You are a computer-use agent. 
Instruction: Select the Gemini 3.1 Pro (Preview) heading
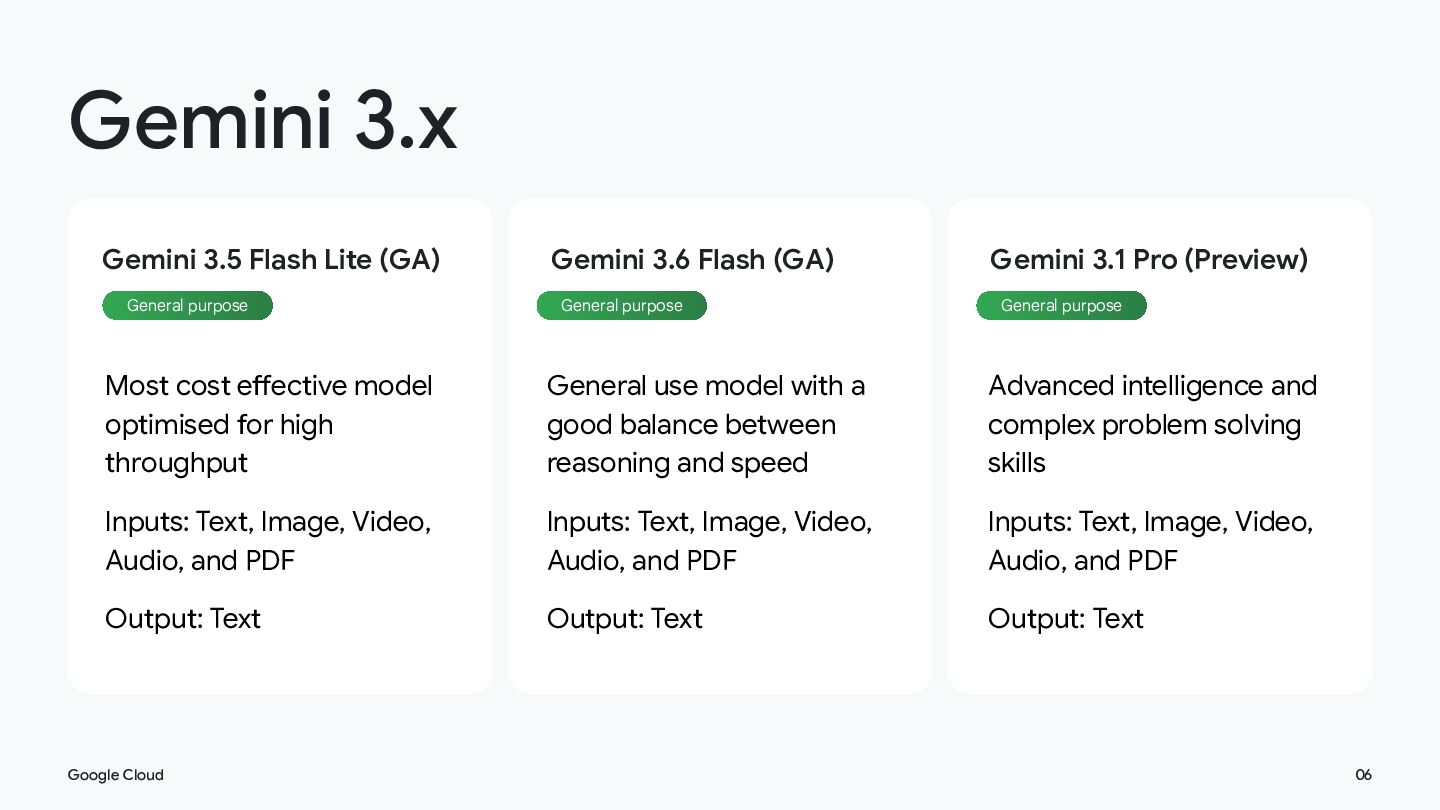(x=1149, y=260)
